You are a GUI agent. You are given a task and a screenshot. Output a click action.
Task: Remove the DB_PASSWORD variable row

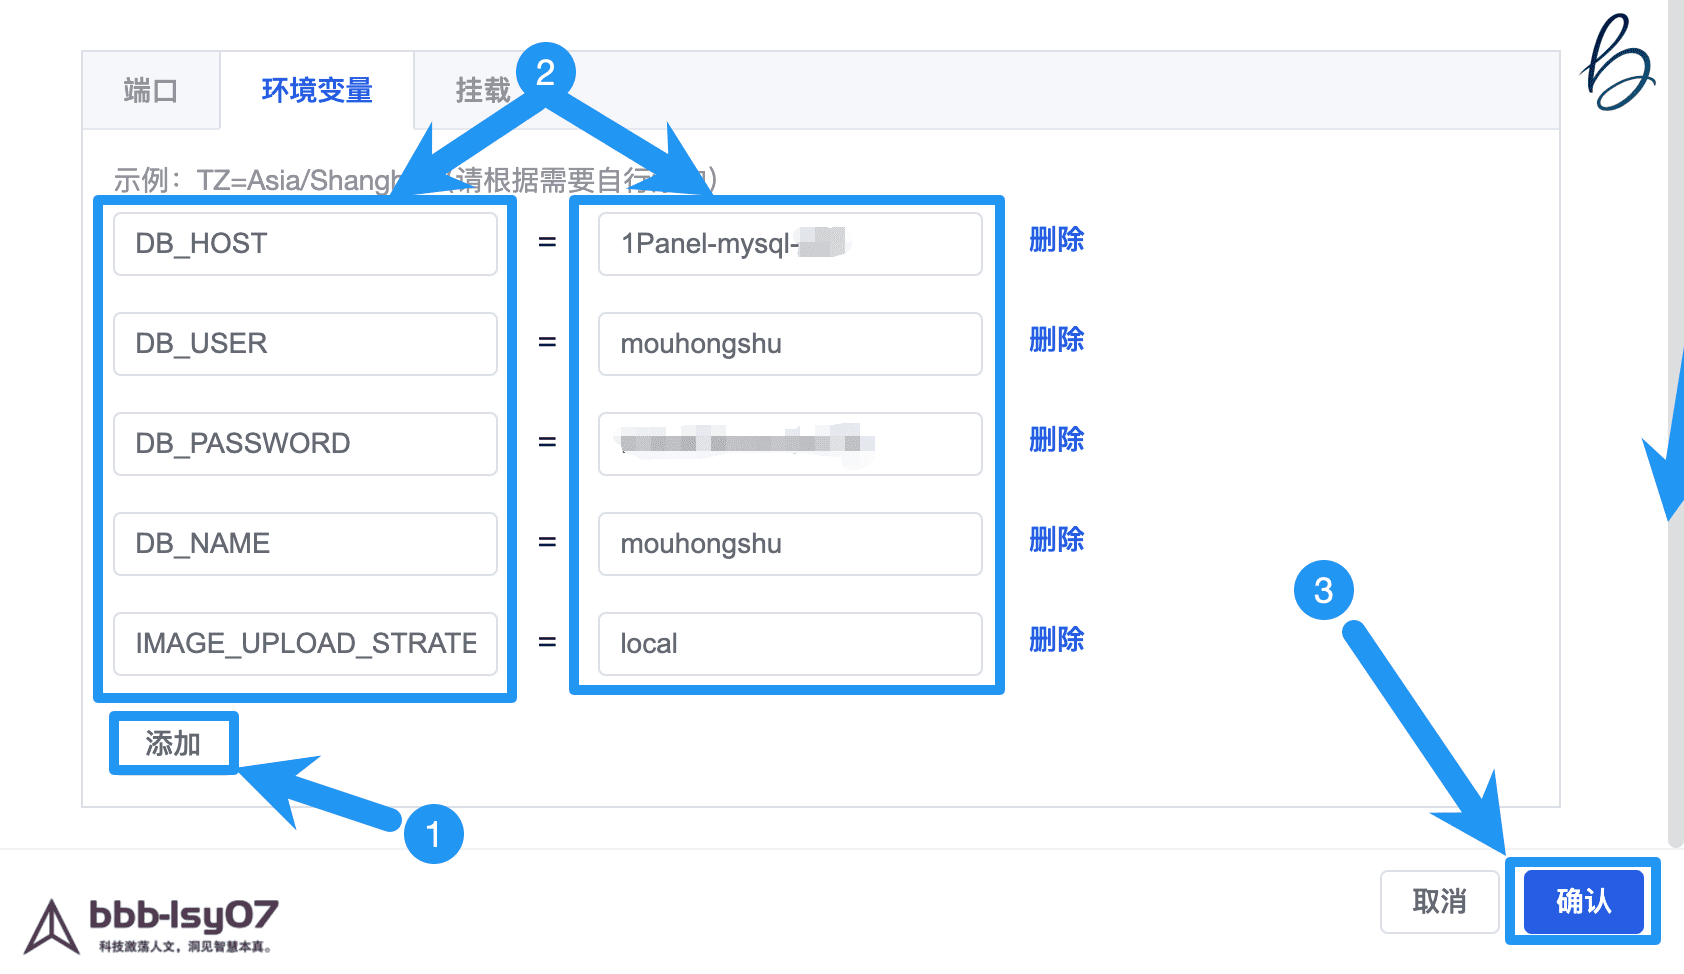[1056, 440]
